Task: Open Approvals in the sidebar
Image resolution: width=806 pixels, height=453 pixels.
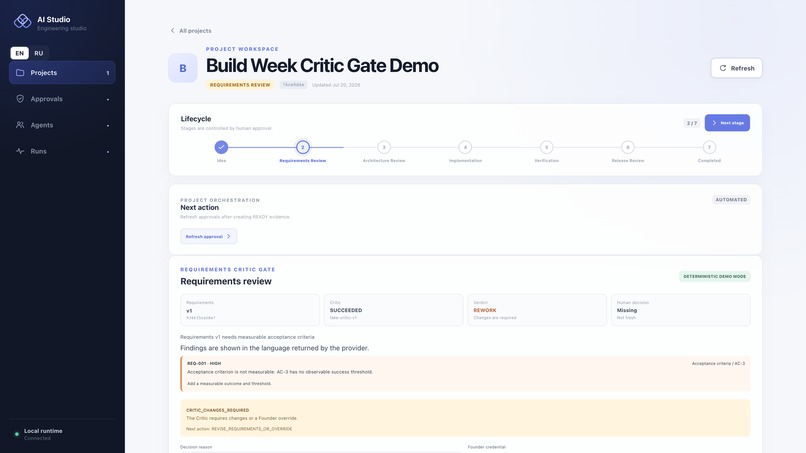Action: (62, 99)
